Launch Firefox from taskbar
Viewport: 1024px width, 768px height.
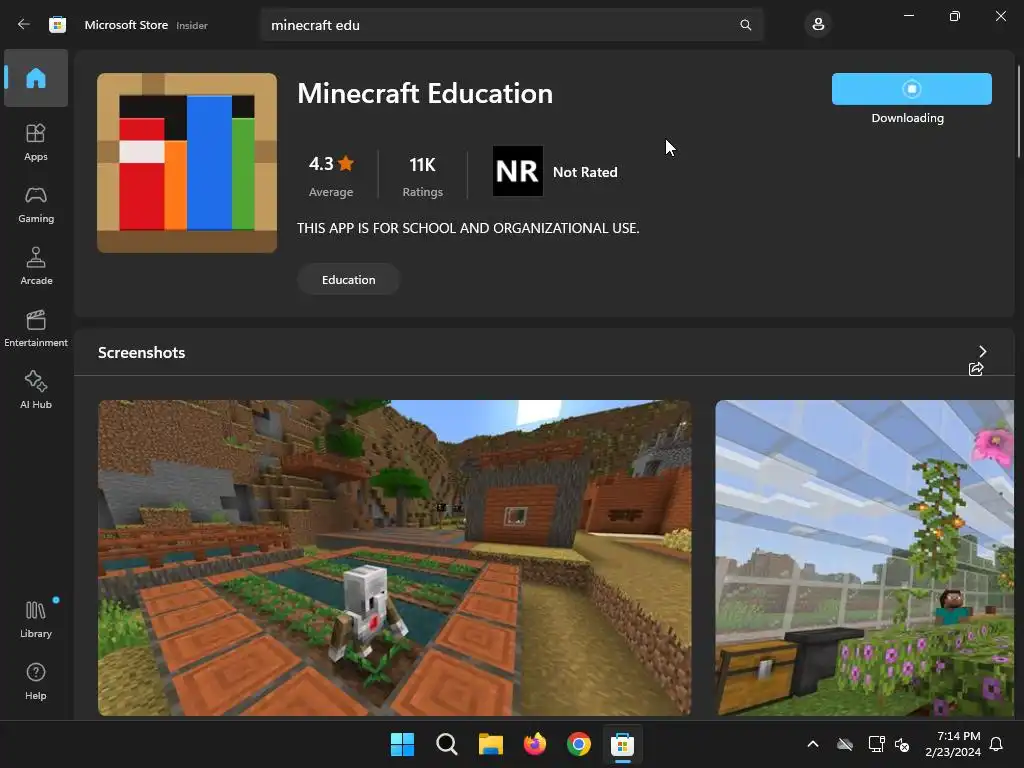535,744
